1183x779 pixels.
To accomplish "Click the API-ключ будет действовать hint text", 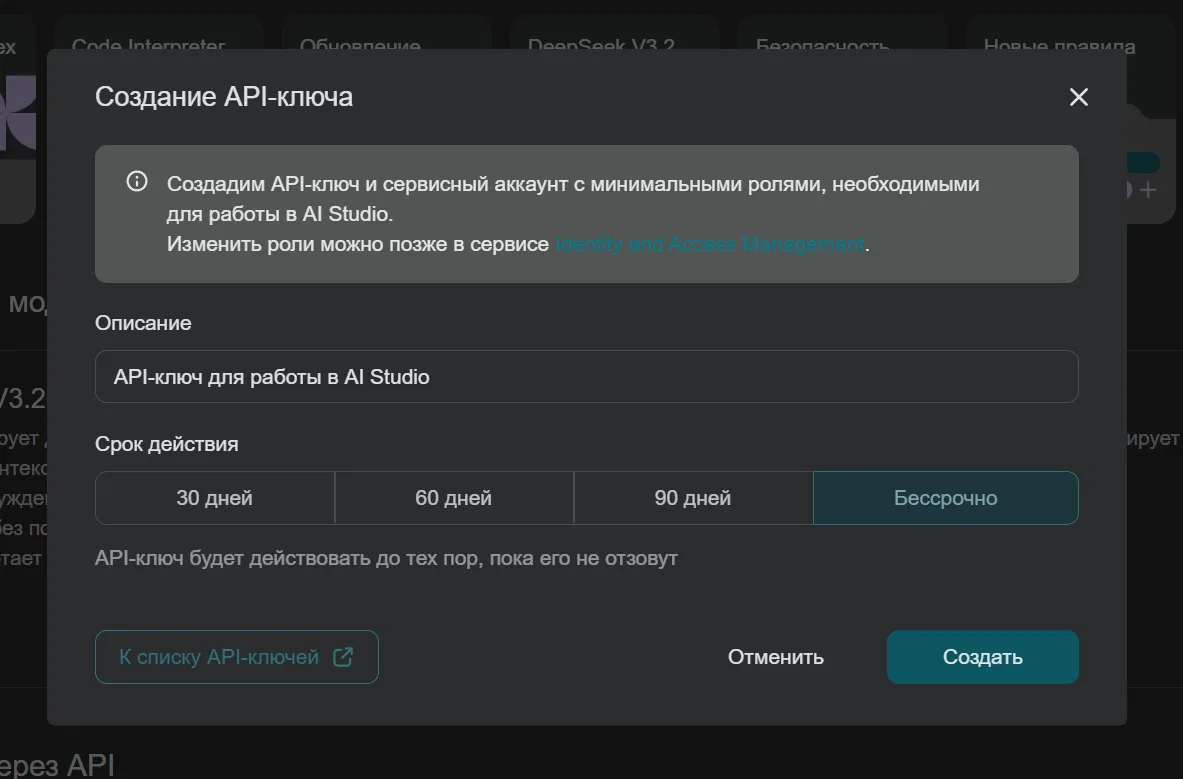I will 386,558.
